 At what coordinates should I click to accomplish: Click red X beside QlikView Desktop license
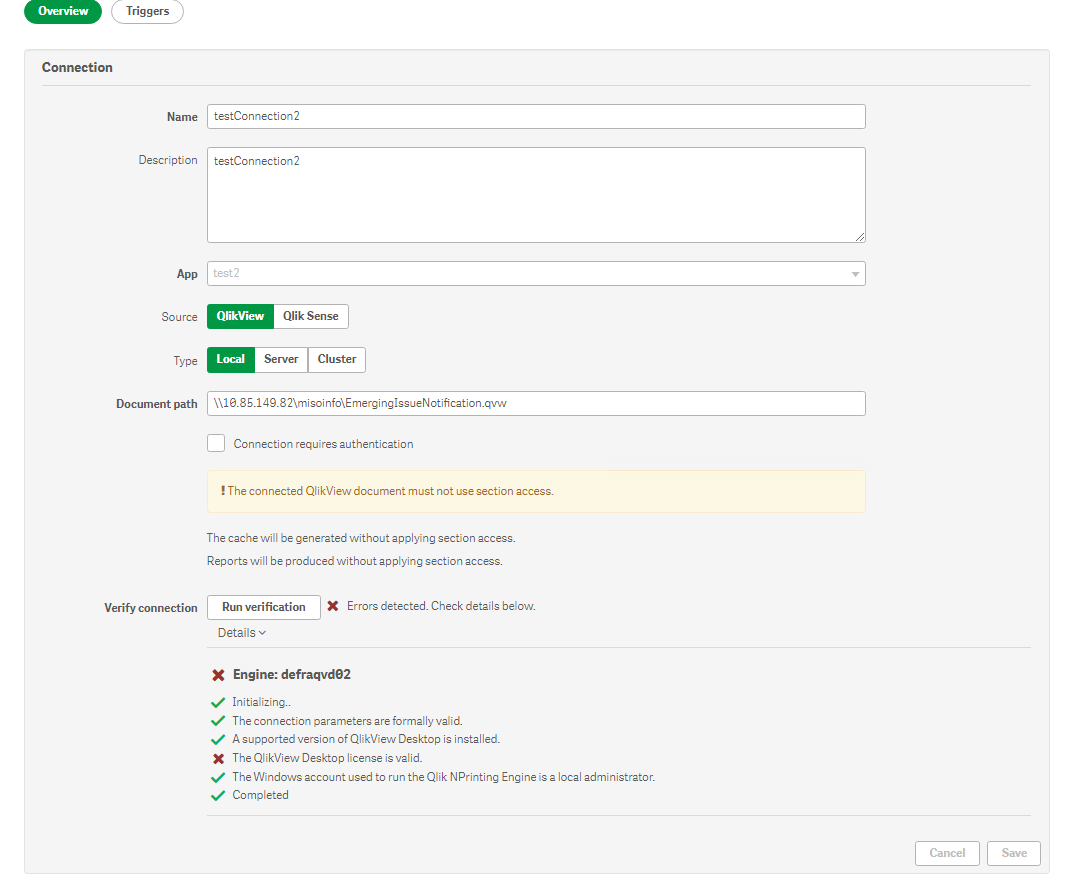point(218,758)
